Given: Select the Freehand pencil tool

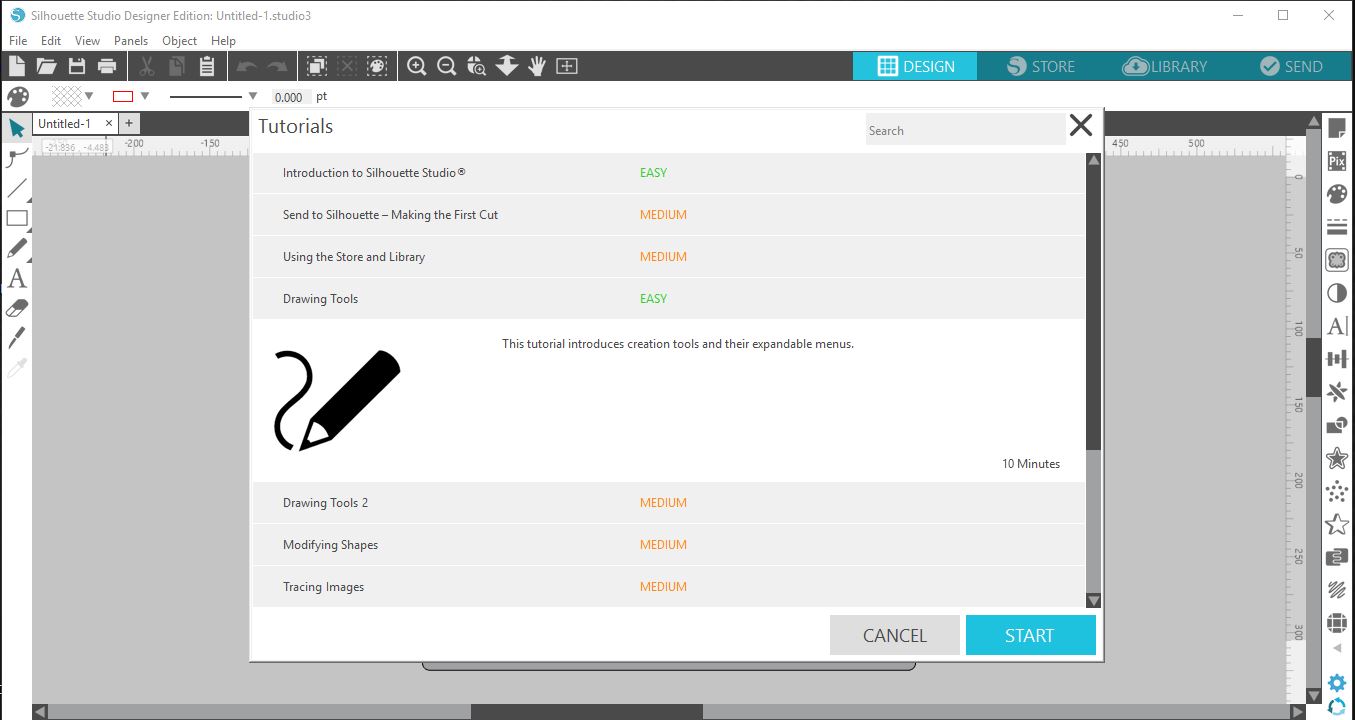Looking at the screenshot, I should point(16,248).
